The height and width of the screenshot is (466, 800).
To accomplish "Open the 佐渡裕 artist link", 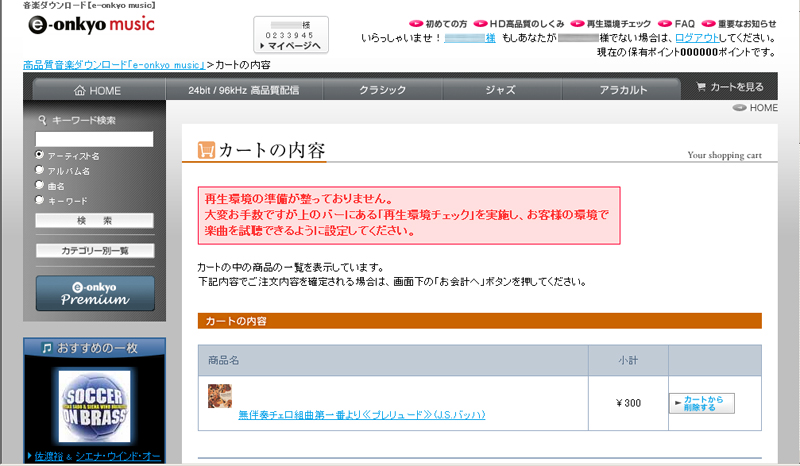I will 48,456.
